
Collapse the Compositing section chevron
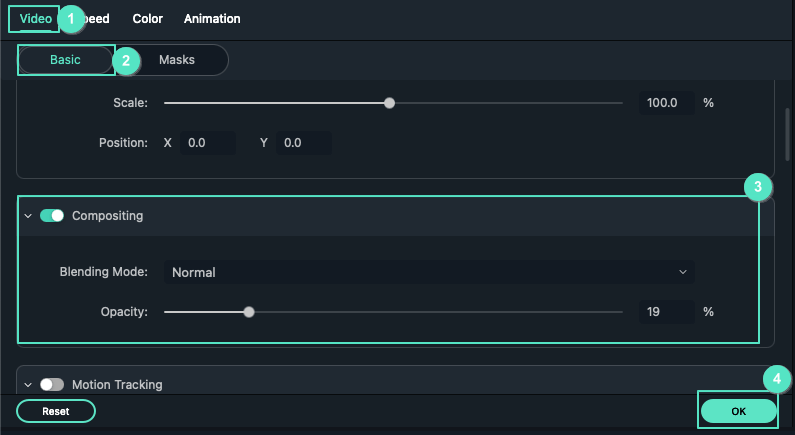(28, 216)
